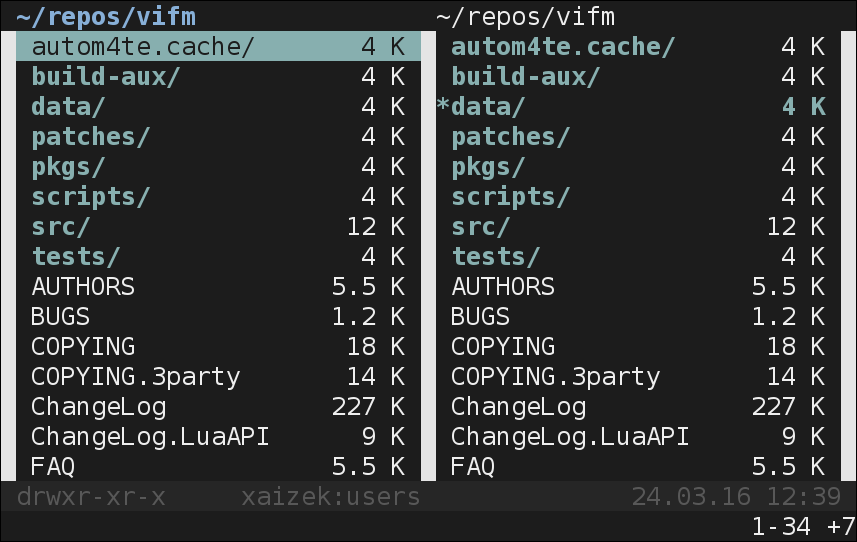Select patches/ in the right pane
The image size is (857, 542).
pos(638,137)
